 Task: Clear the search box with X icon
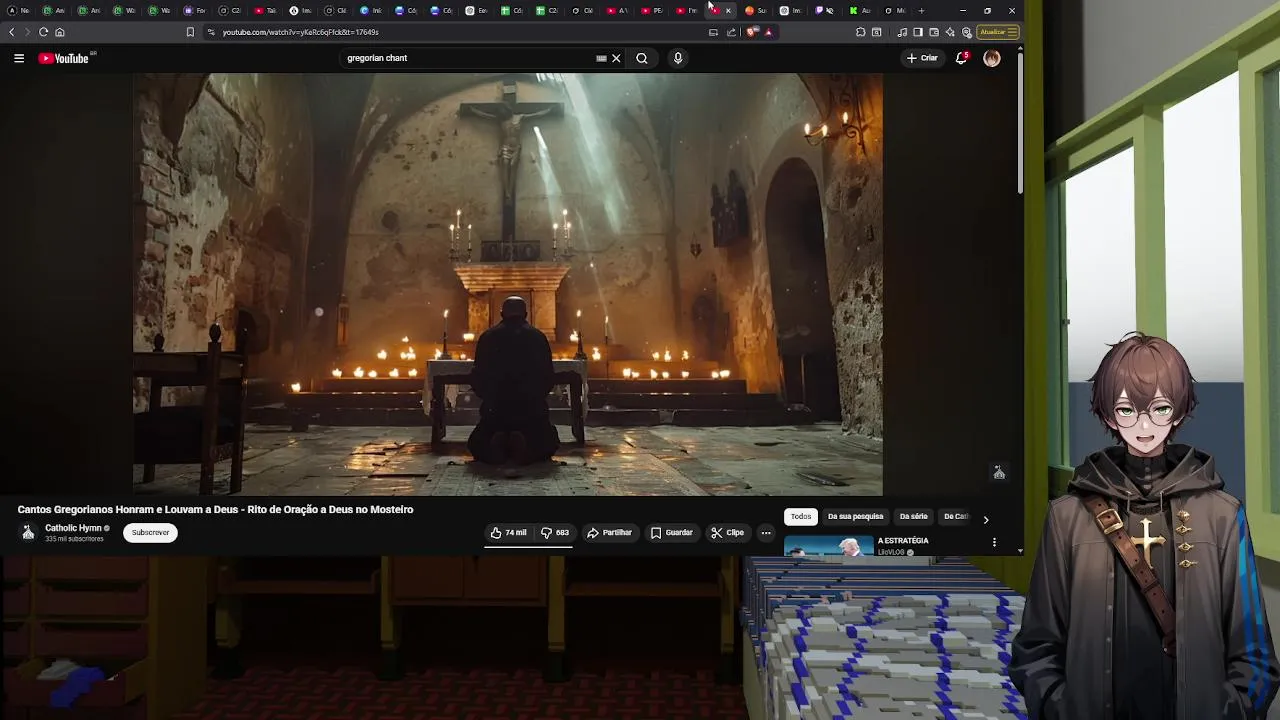click(x=616, y=58)
